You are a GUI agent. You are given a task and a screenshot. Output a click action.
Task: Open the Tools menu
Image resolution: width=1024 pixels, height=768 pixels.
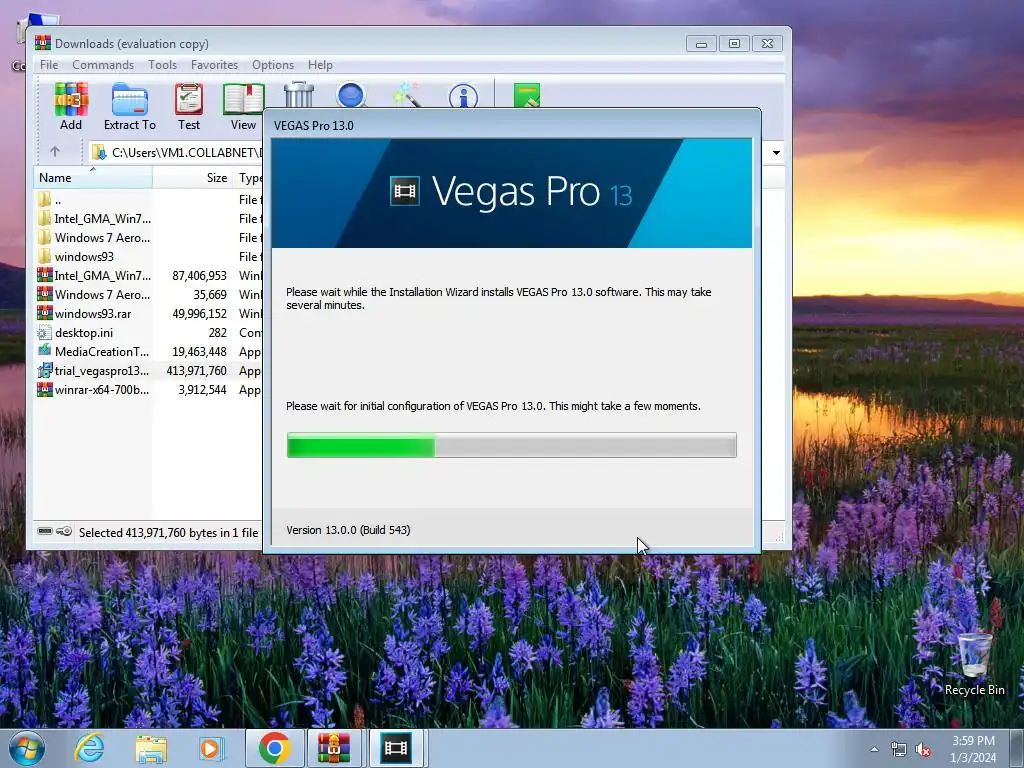162,65
